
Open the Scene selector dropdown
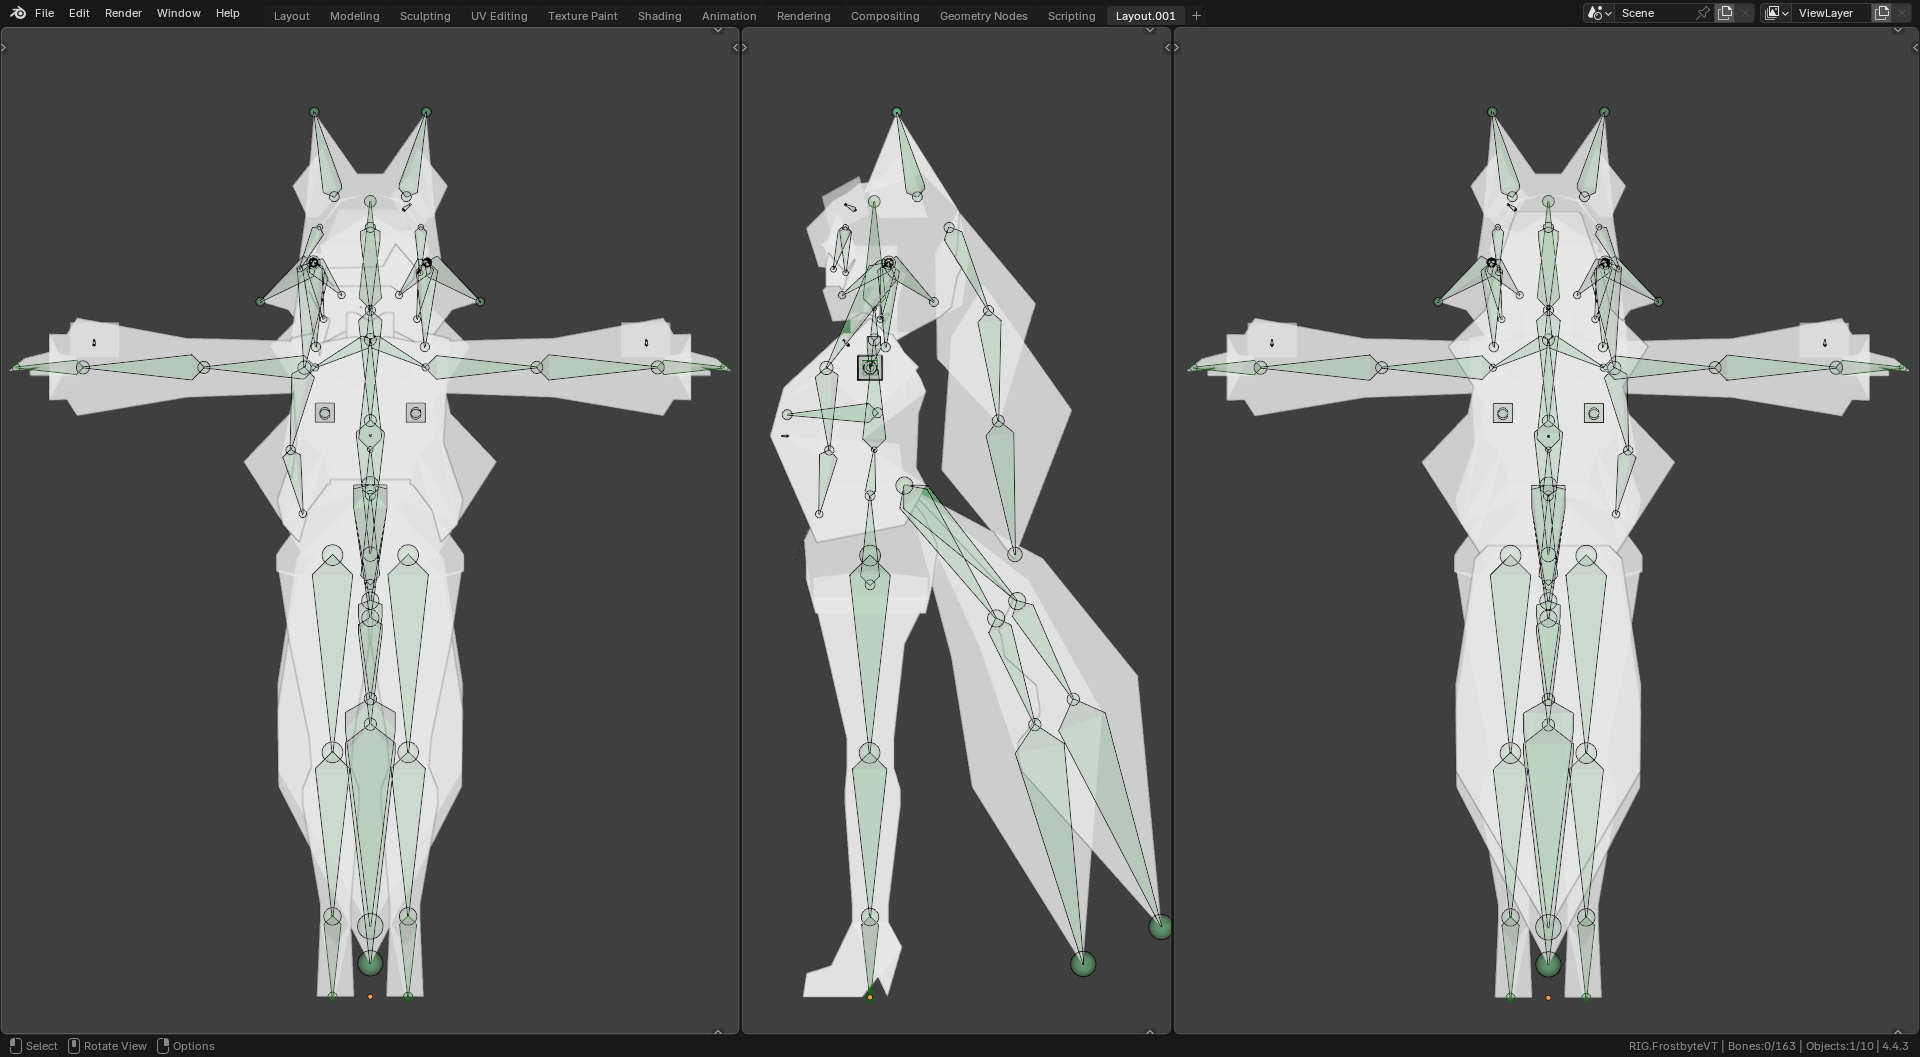pos(1608,13)
